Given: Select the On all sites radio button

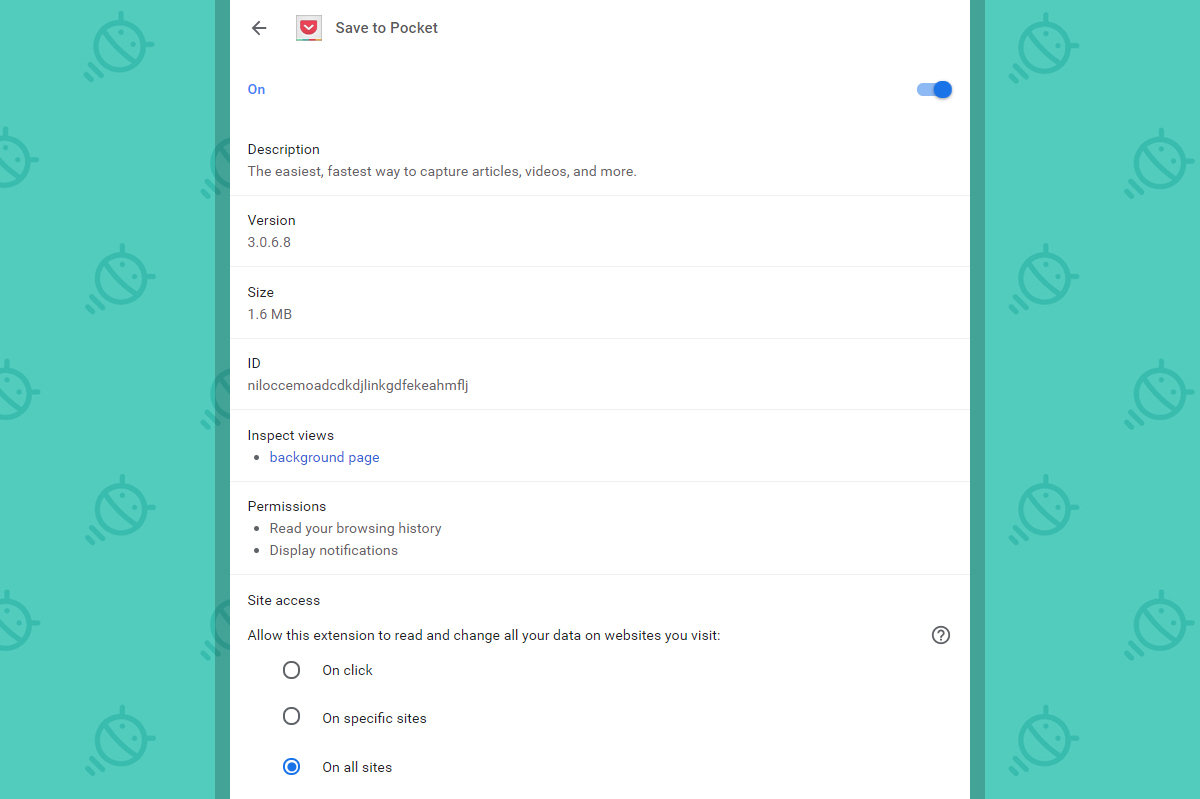Looking at the screenshot, I should [291, 767].
